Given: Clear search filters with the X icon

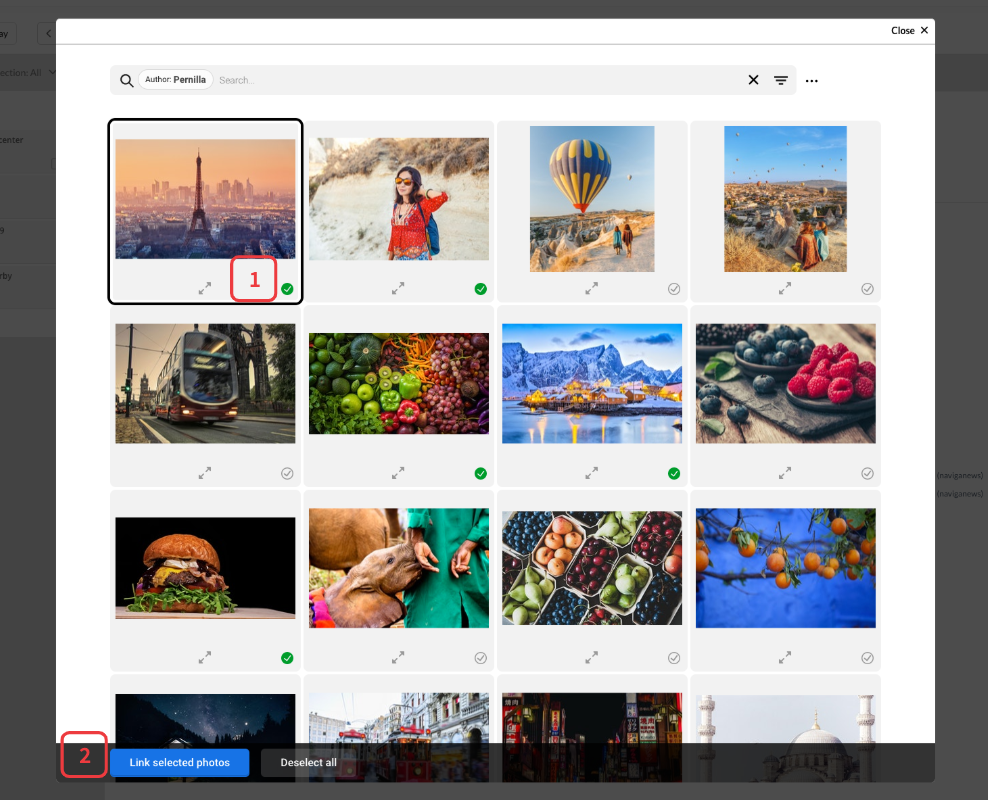Looking at the screenshot, I should 753,80.
